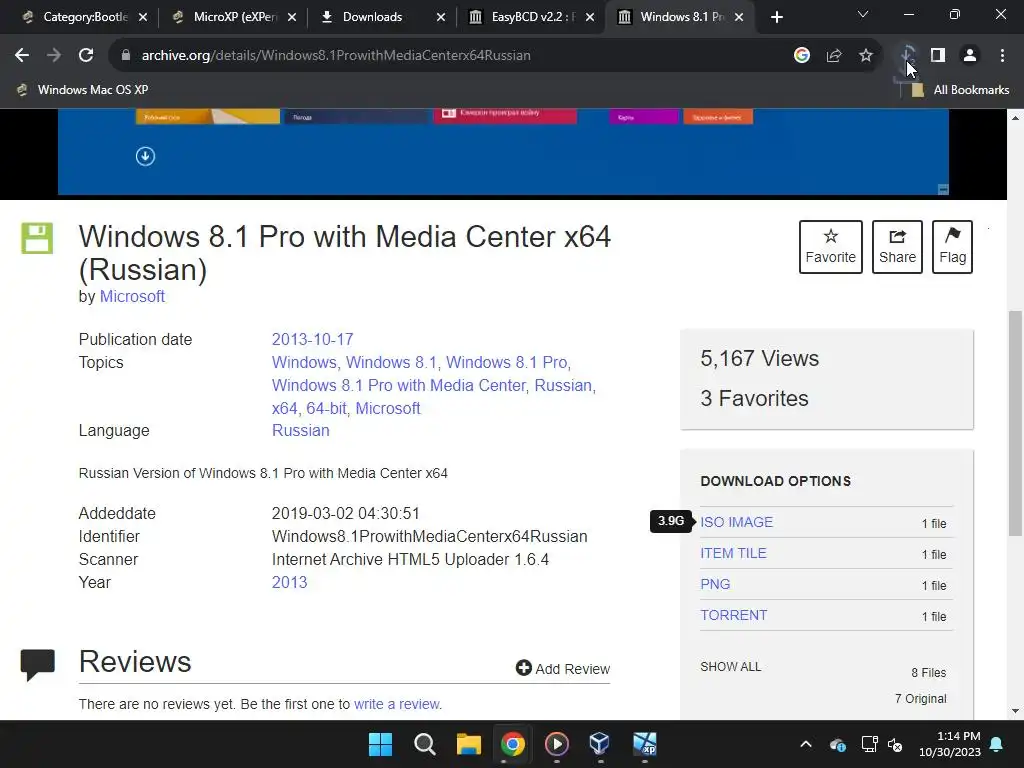Open the Windows Mac OS XP bookmark

pyautogui.click(x=83, y=90)
